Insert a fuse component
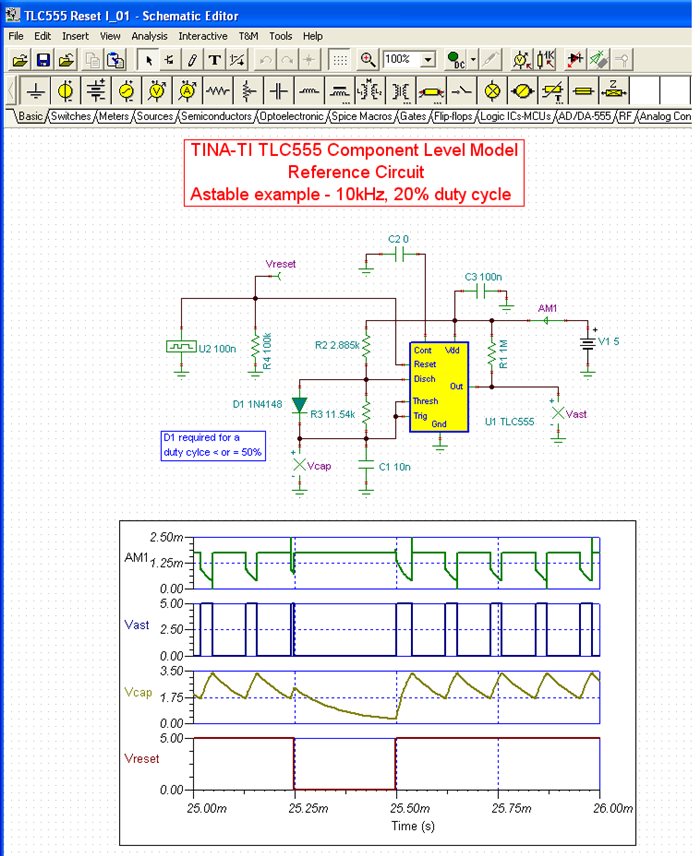The width and height of the screenshot is (700, 856). (583, 91)
